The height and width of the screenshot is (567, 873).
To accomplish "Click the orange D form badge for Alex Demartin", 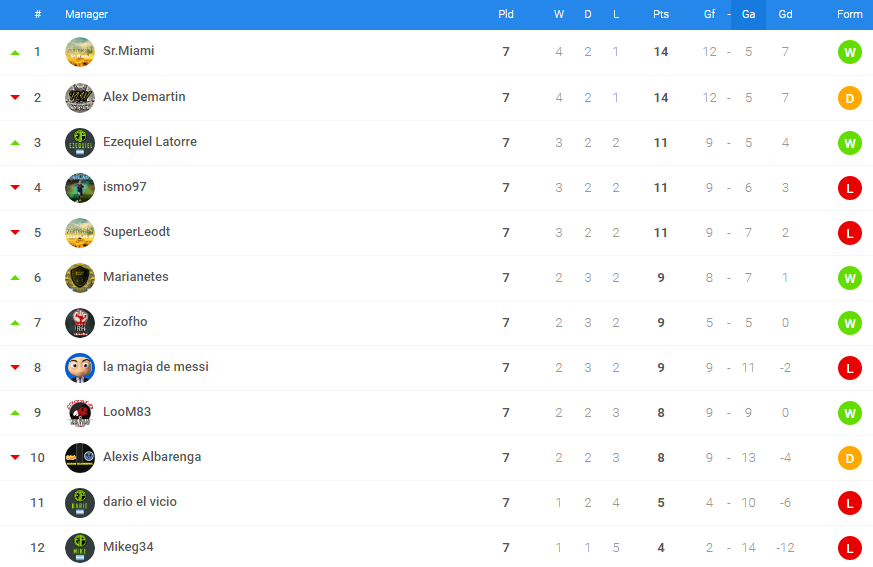I will click(850, 98).
